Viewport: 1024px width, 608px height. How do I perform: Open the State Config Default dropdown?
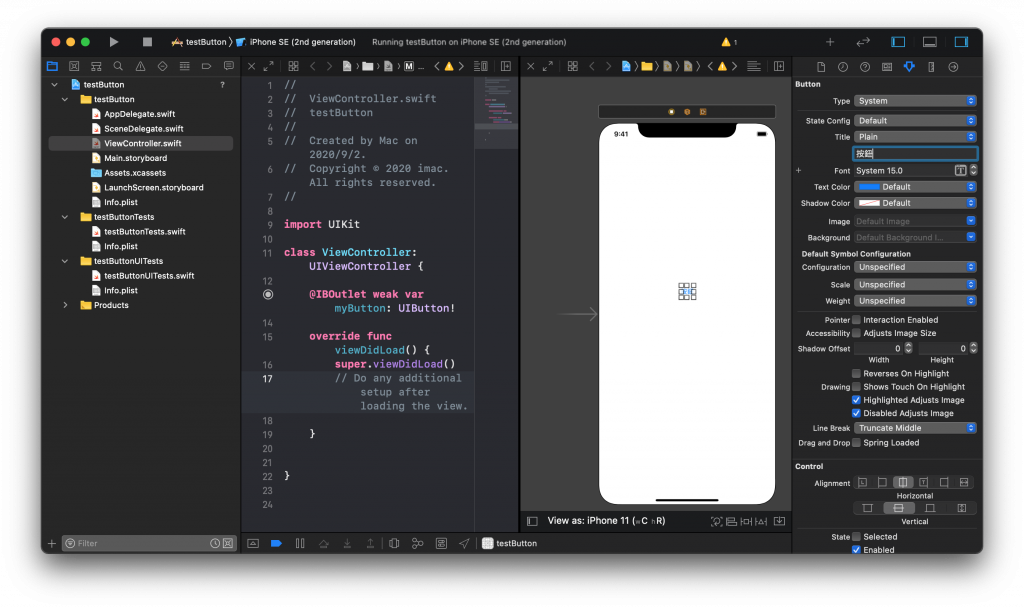point(916,121)
